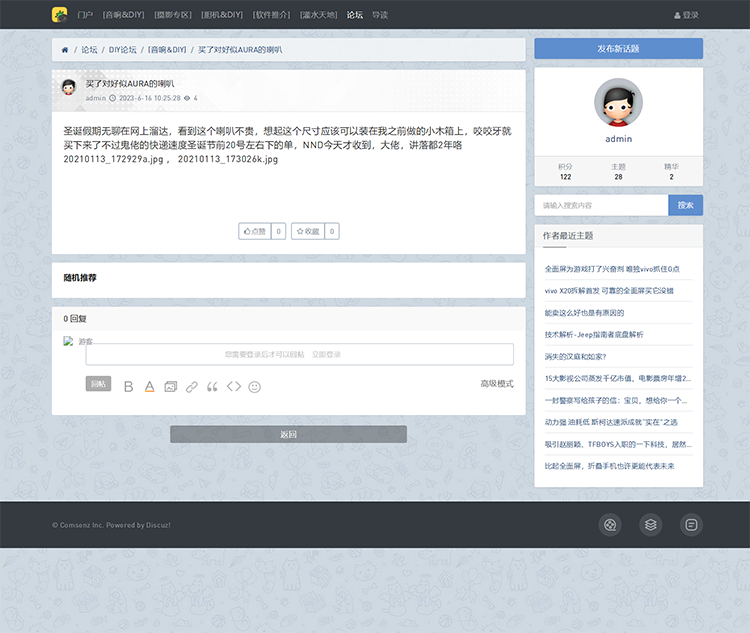750x633 pixels.
Task: Open [胆机&DIY] in top navigation
Action: click(222, 15)
